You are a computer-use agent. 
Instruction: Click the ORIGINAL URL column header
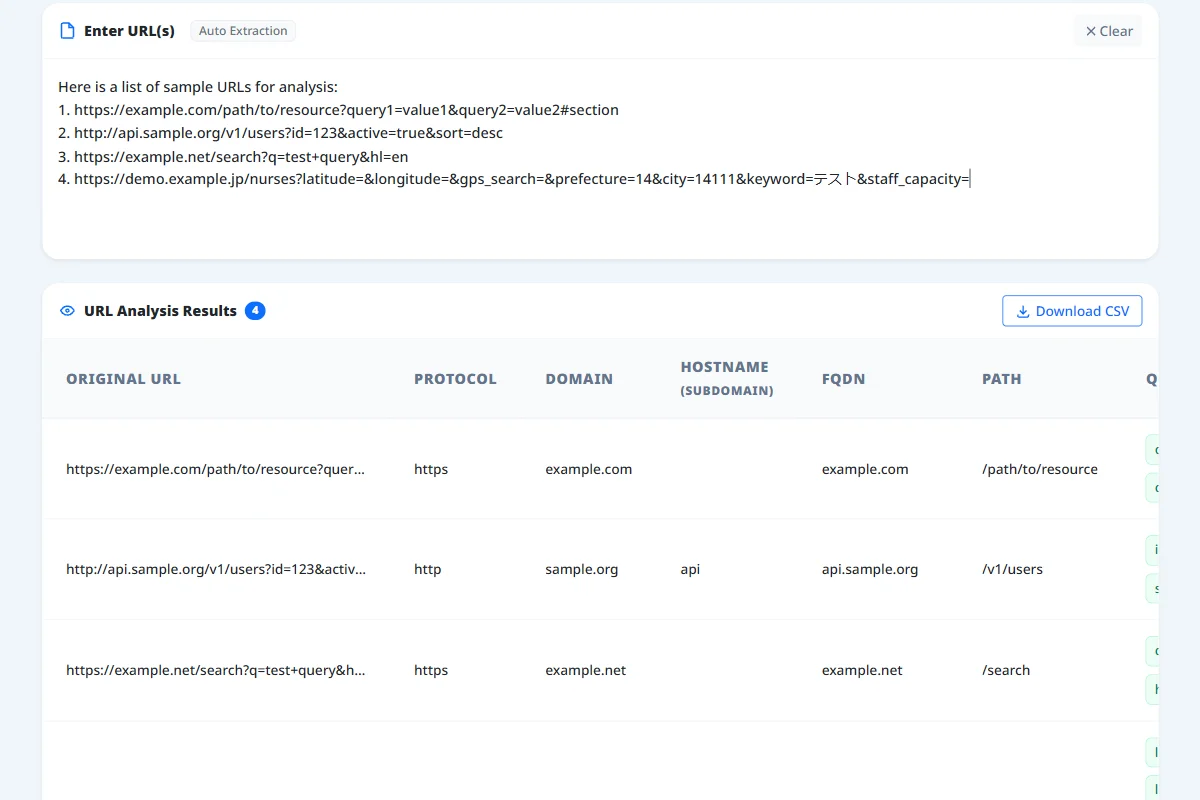[x=124, y=379]
